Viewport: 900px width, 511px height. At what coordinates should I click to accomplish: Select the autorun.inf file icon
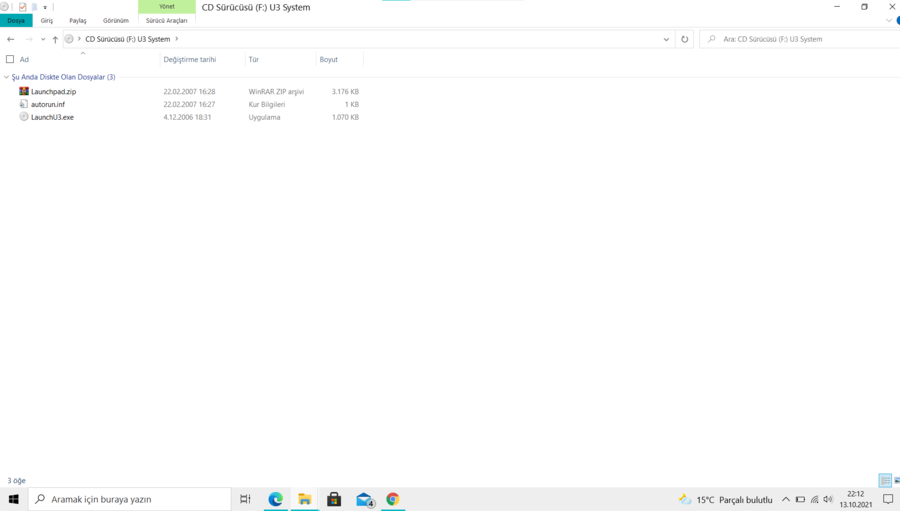point(24,104)
